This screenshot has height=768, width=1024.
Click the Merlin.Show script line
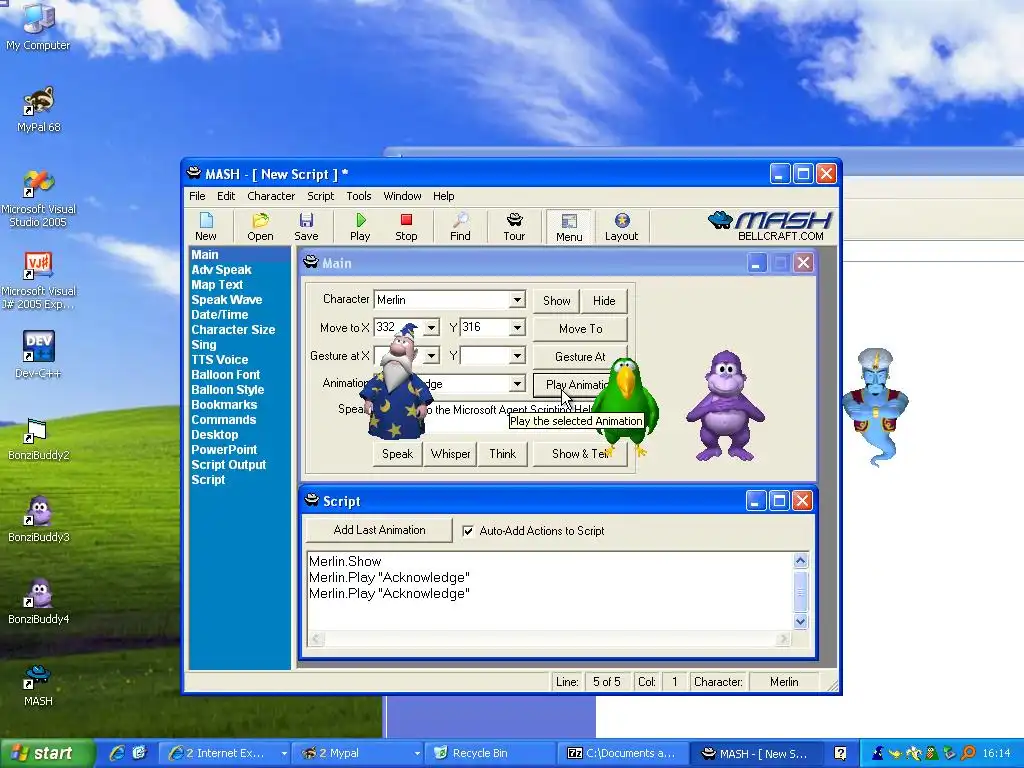coord(345,562)
